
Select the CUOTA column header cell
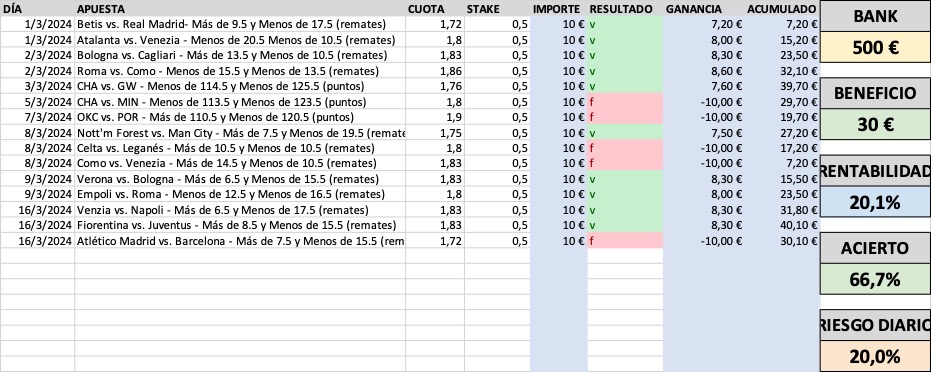[x=435, y=9]
